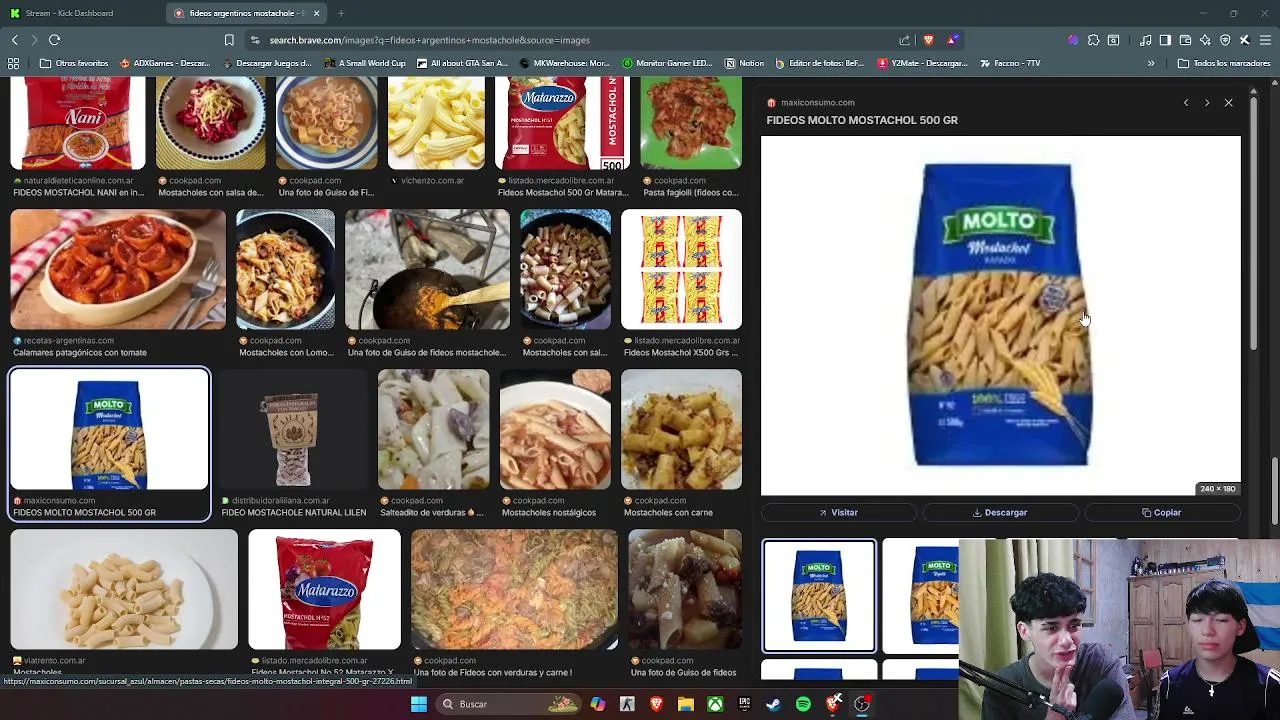Open File Explorer from the taskbar
The image size is (1280, 720).
pos(686,704)
